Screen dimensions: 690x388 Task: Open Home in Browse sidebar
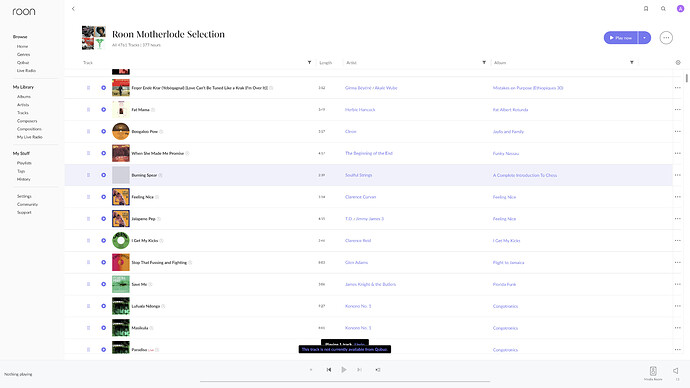pyautogui.click(x=22, y=46)
